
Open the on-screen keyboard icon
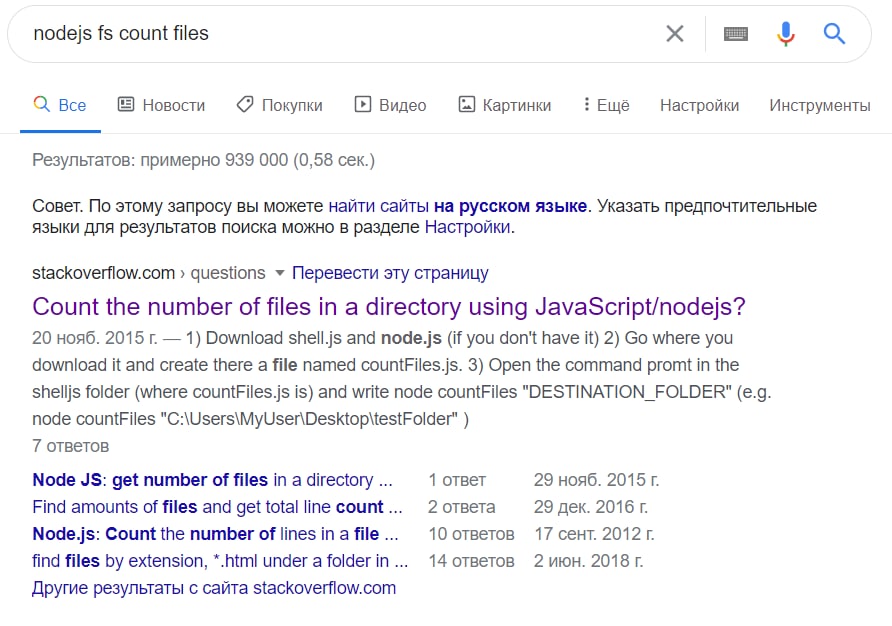pos(736,34)
